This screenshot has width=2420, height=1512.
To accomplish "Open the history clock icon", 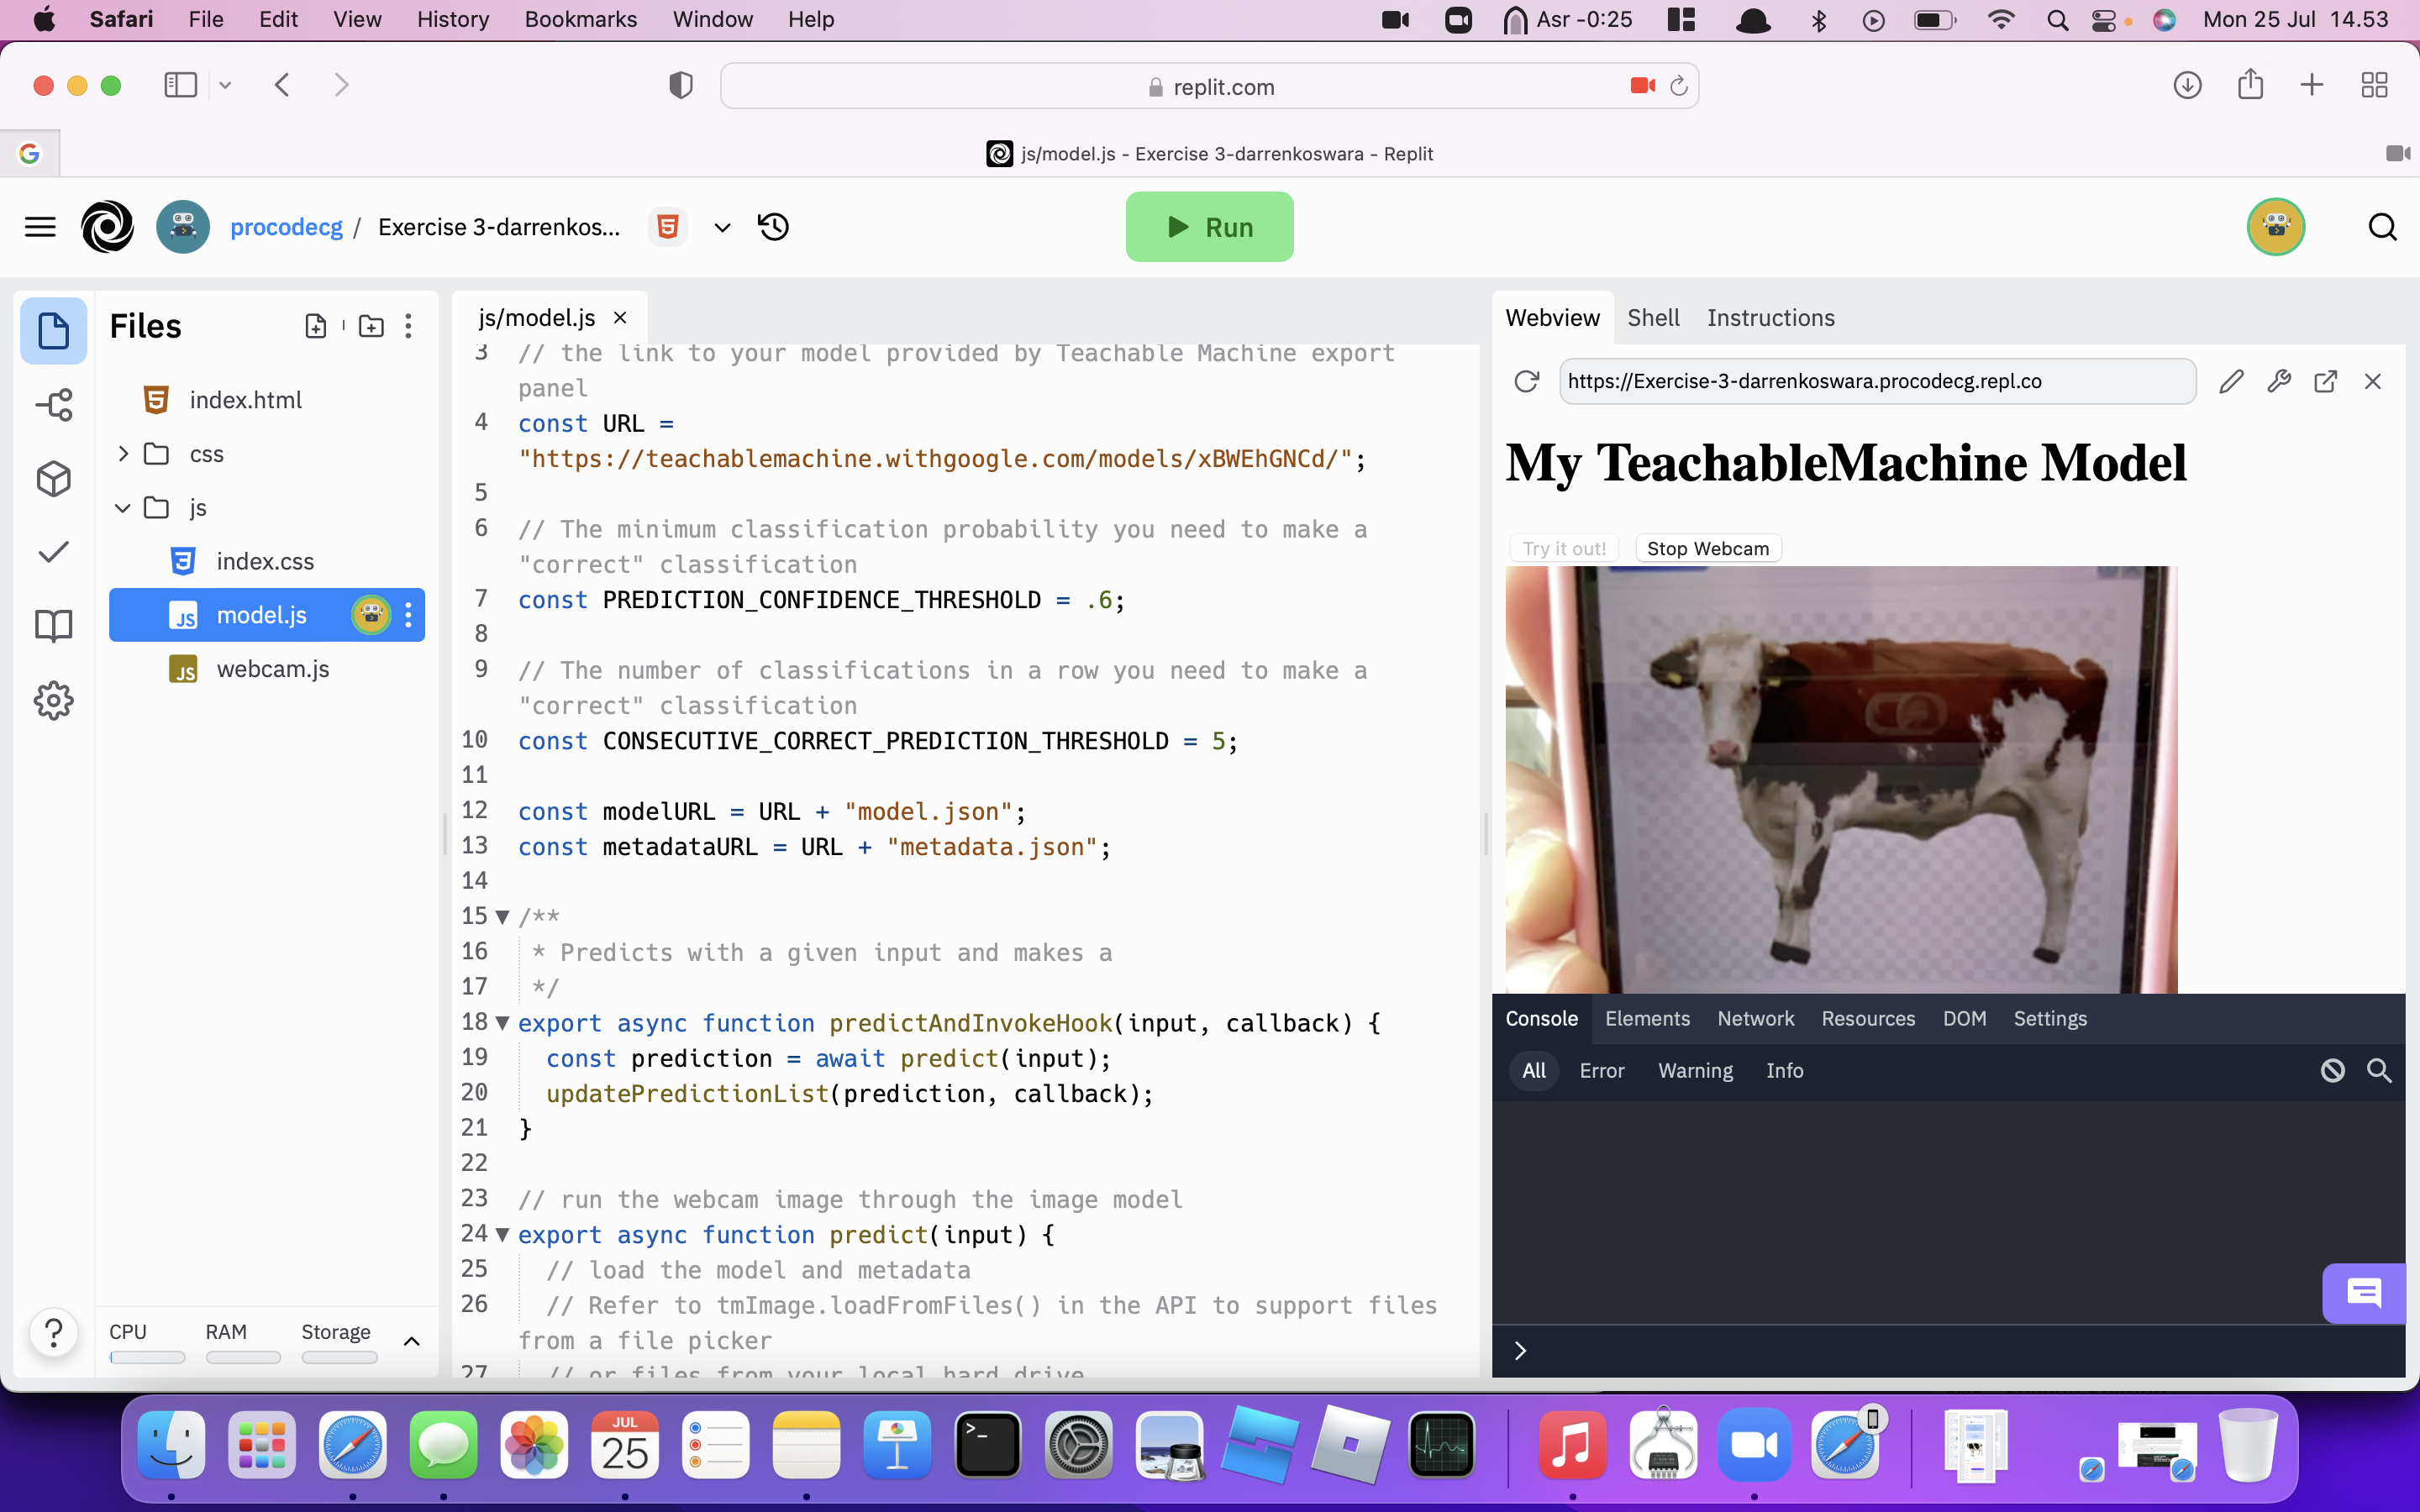I will click(773, 227).
